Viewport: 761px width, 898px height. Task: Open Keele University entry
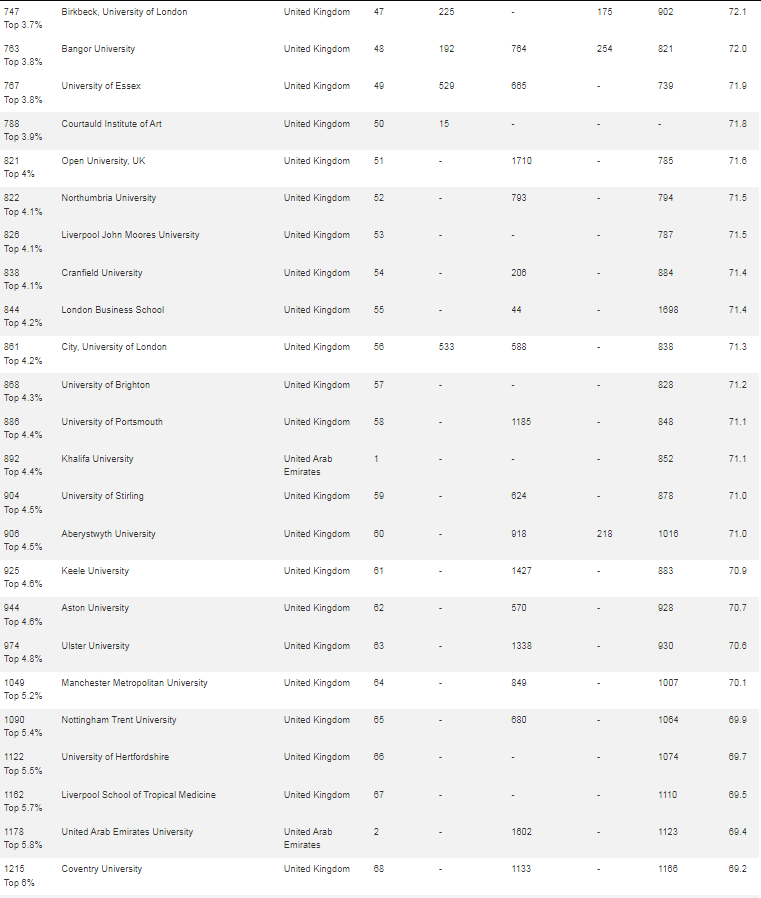[95, 571]
